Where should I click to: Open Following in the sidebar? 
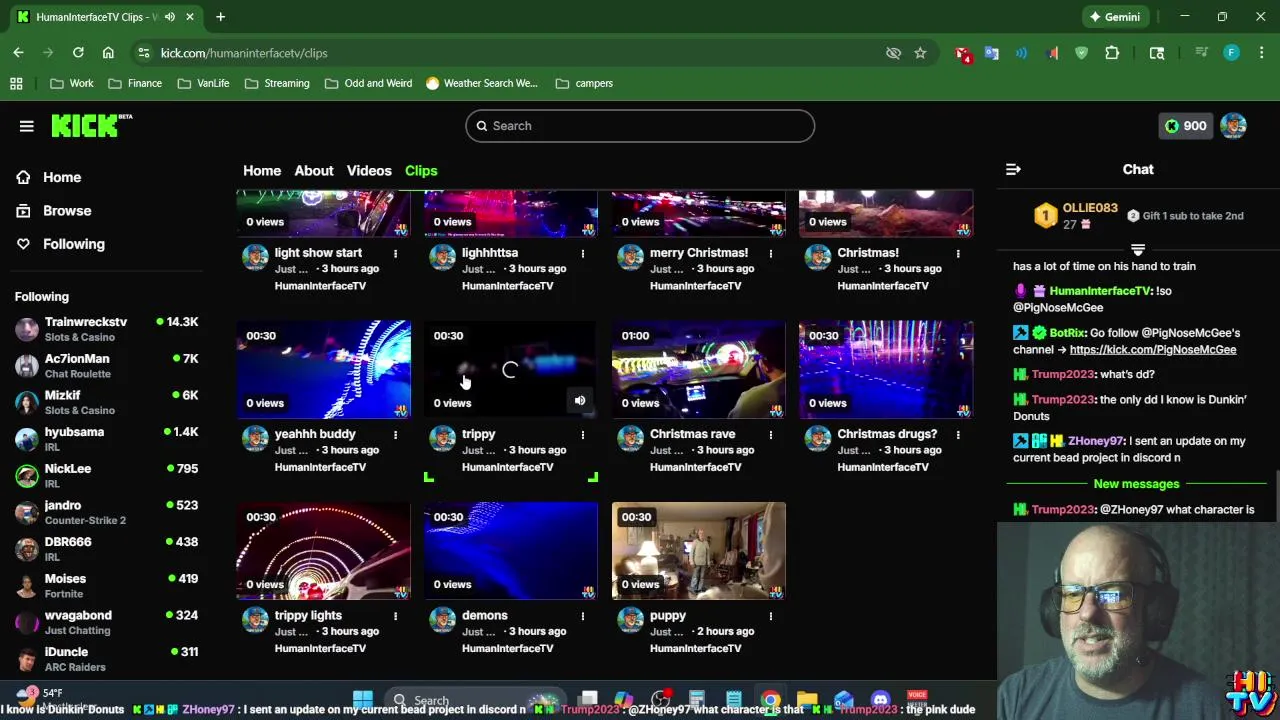click(x=73, y=244)
